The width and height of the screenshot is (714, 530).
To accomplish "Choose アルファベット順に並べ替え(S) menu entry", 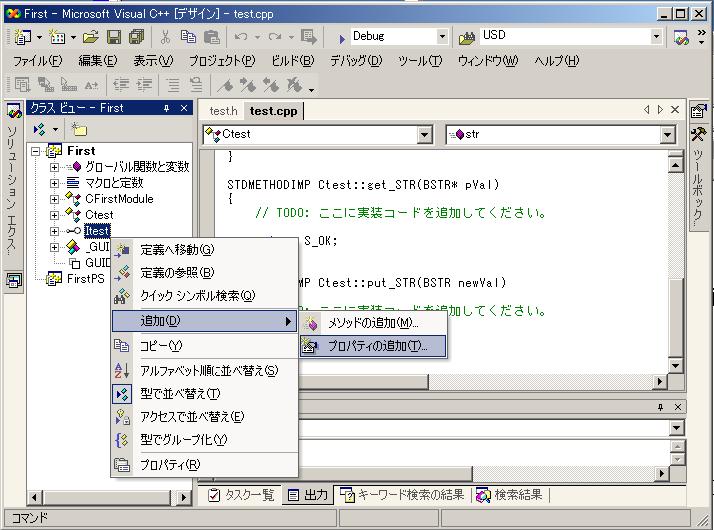I will tap(205, 371).
